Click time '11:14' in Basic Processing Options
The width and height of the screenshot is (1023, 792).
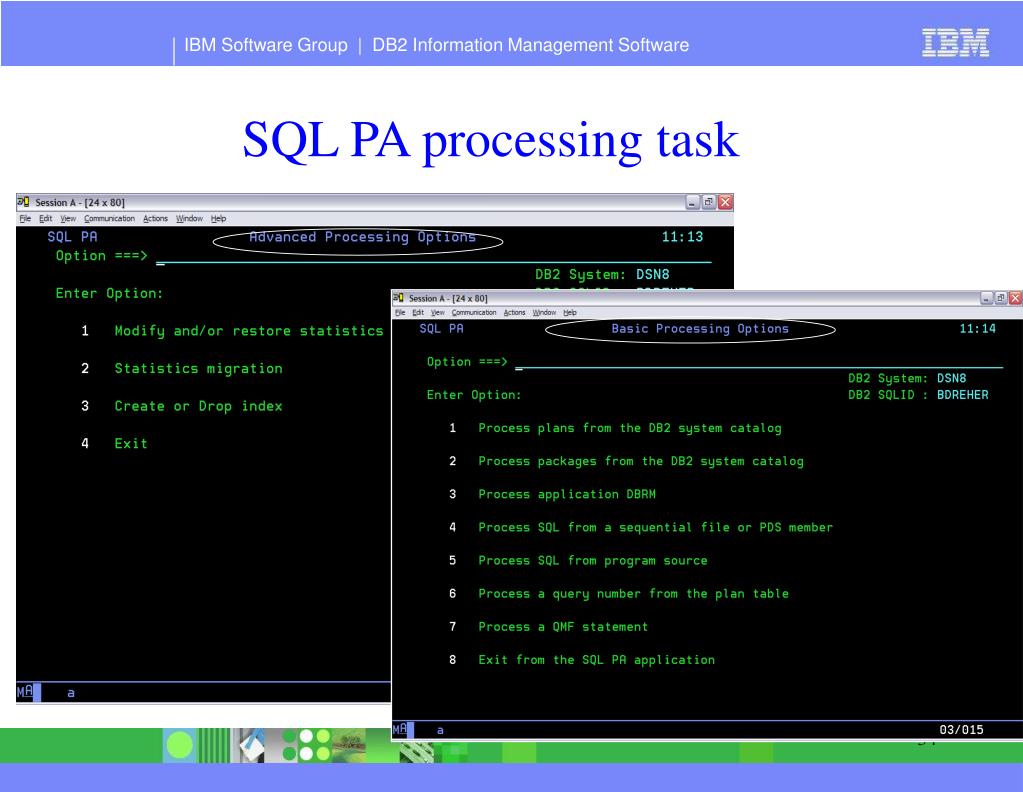click(977, 329)
